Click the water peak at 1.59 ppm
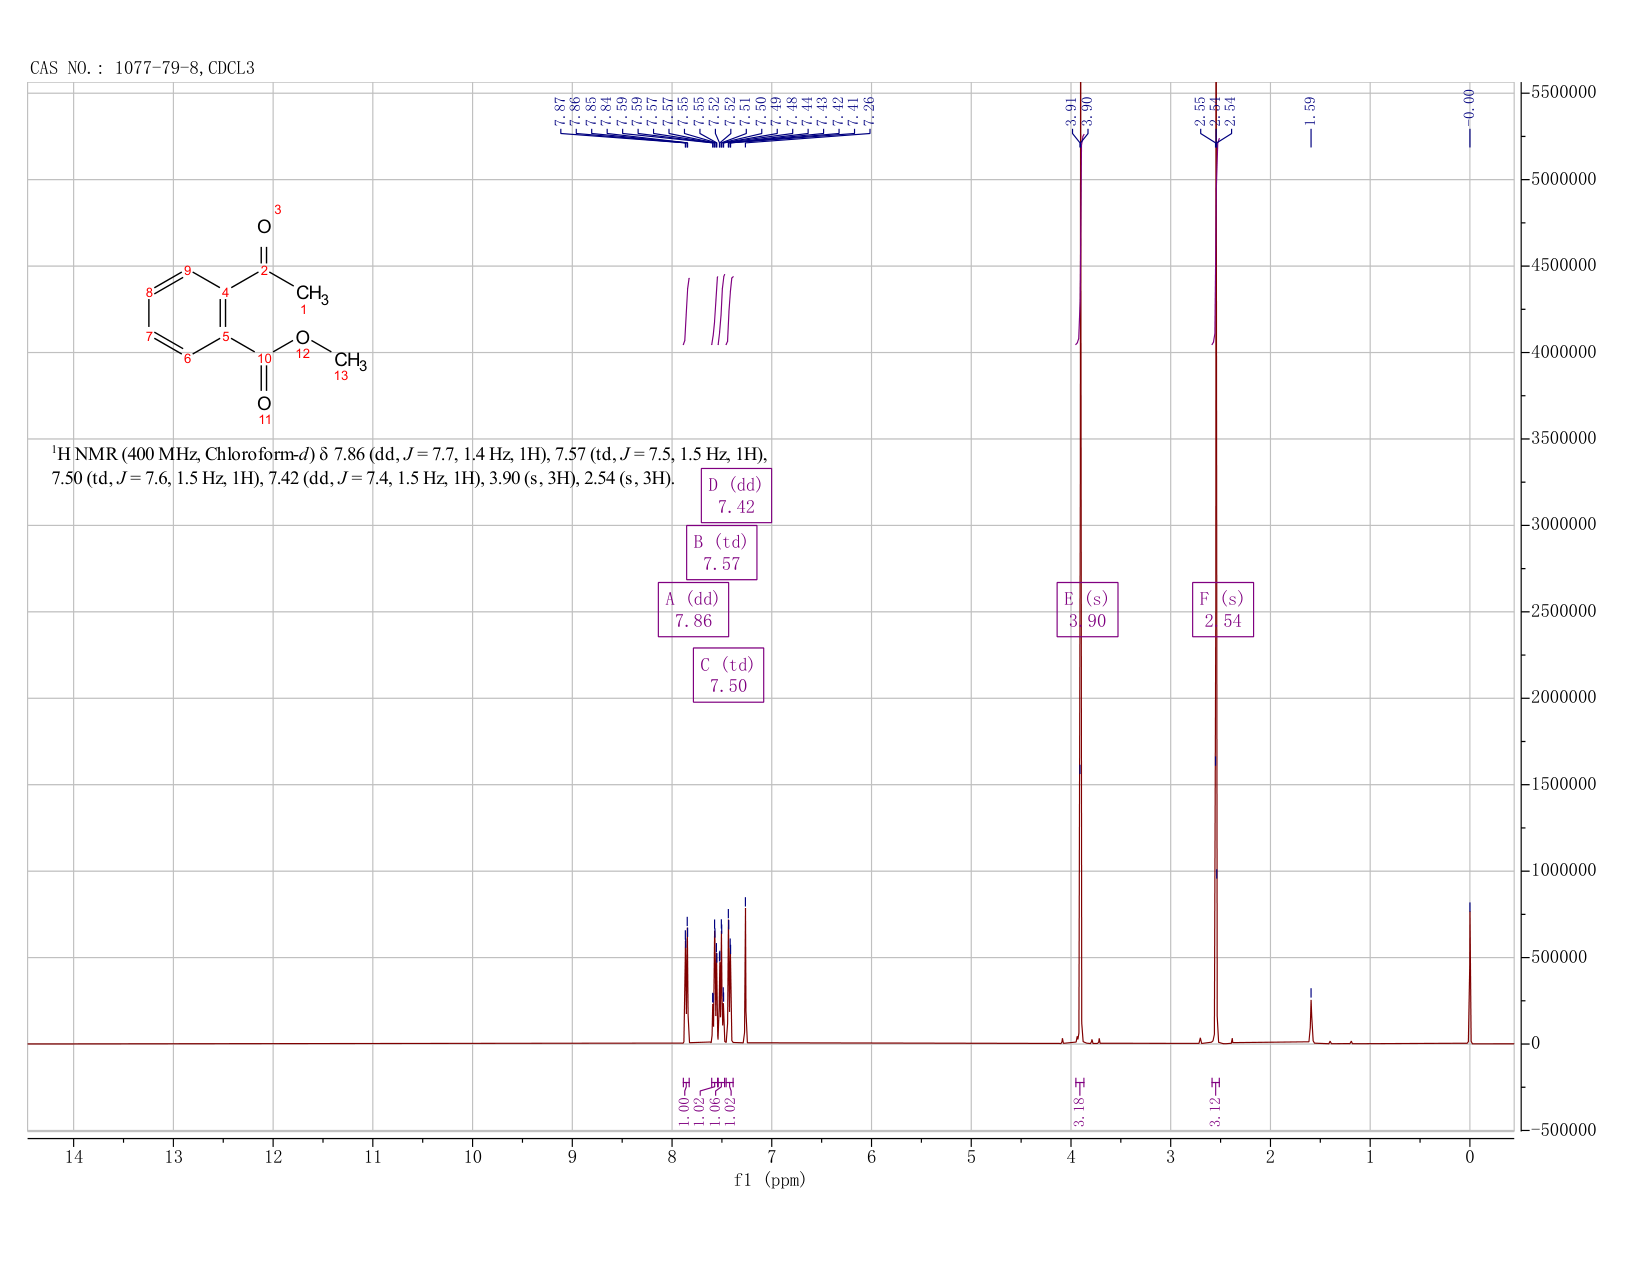The width and height of the screenshot is (1650, 1275). (1311, 1020)
